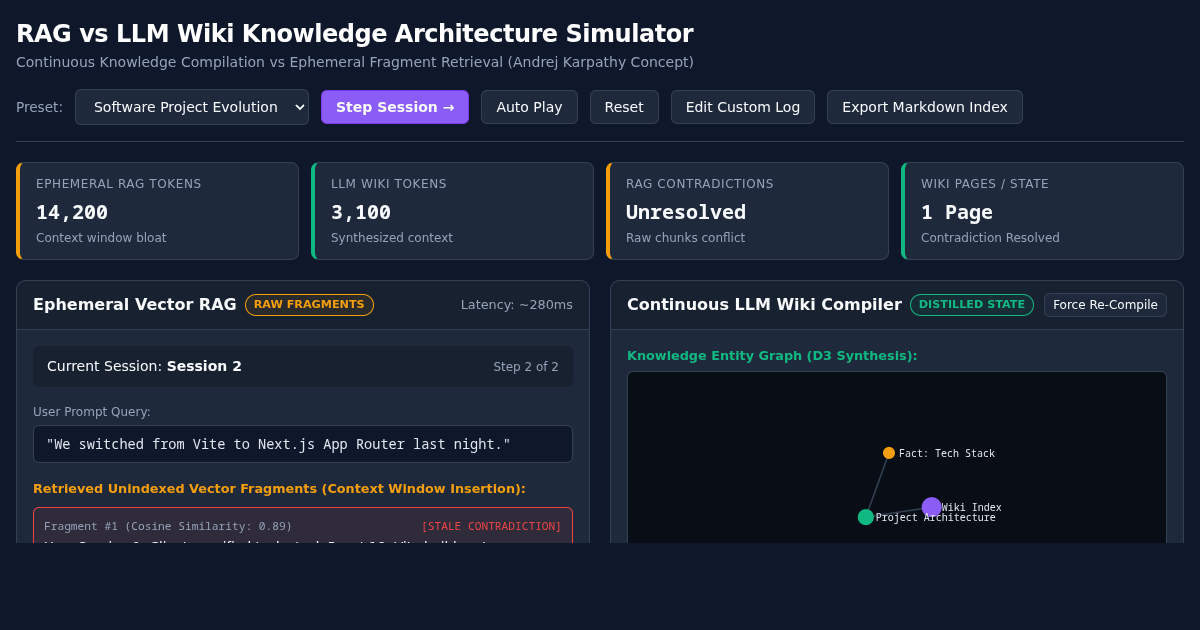The height and width of the screenshot is (630, 1200).
Task: Click Force Re-Compile button
Action: click(x=1105, y=305)
